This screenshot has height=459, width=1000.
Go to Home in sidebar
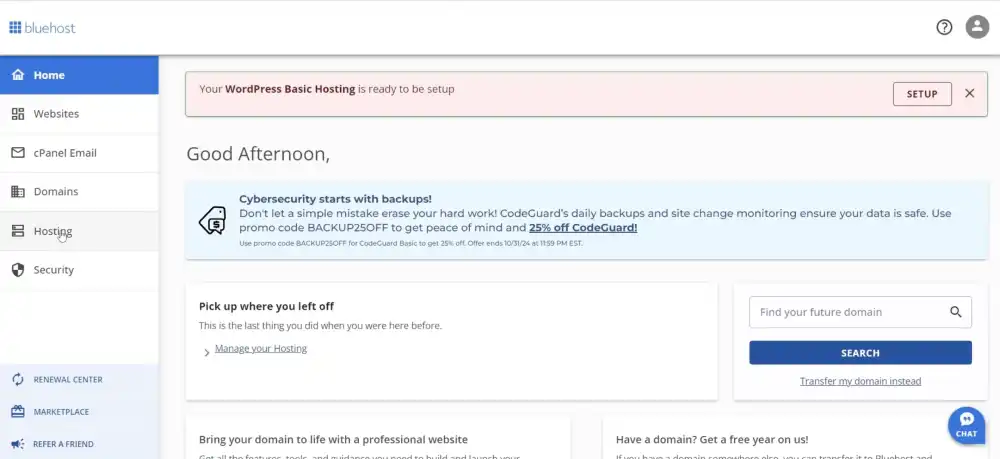79,75
